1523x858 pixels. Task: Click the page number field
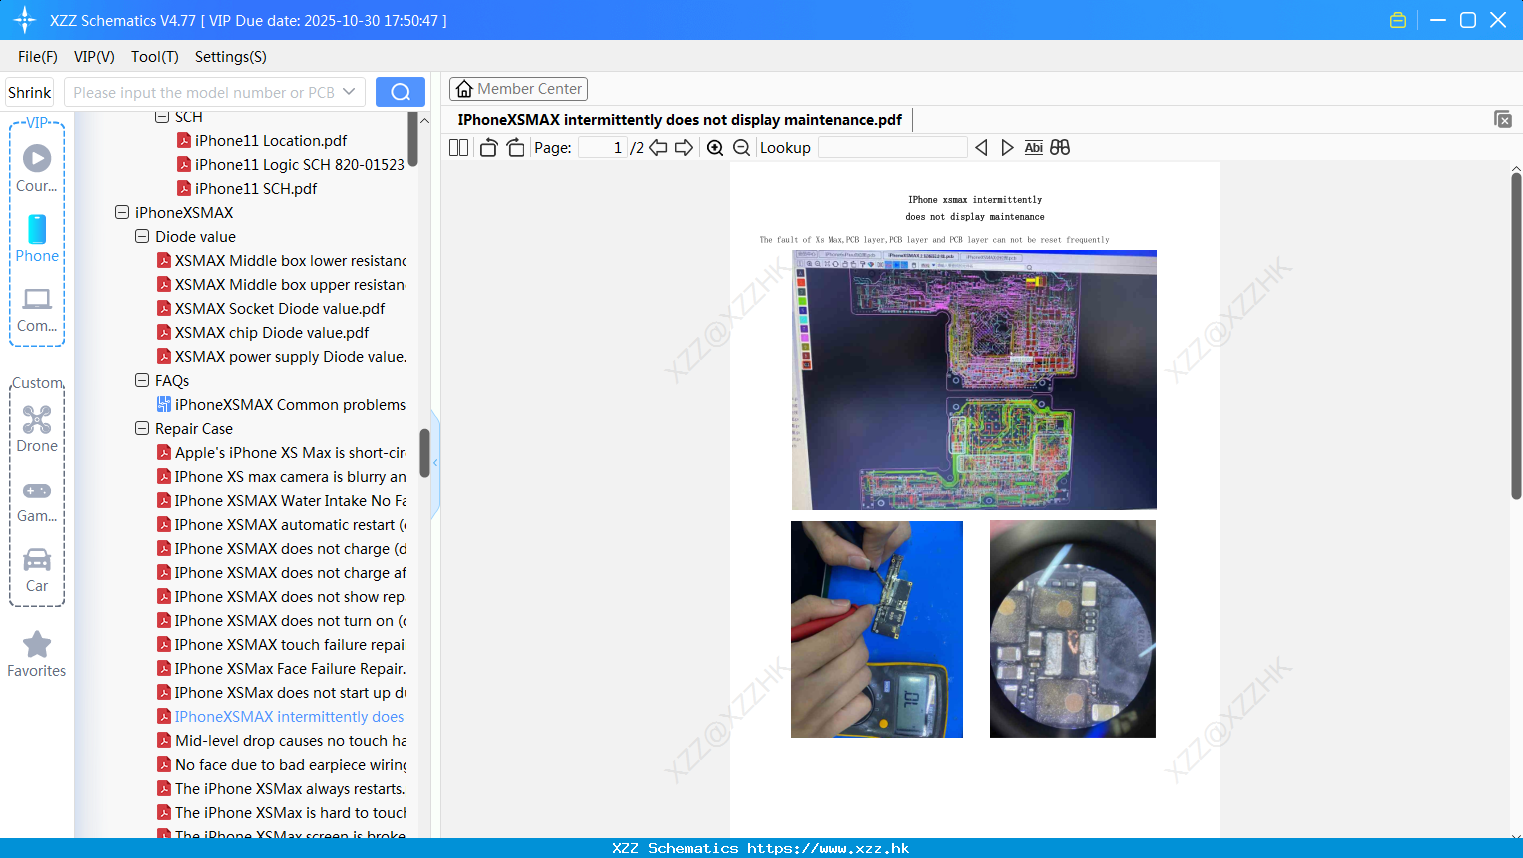603,148
